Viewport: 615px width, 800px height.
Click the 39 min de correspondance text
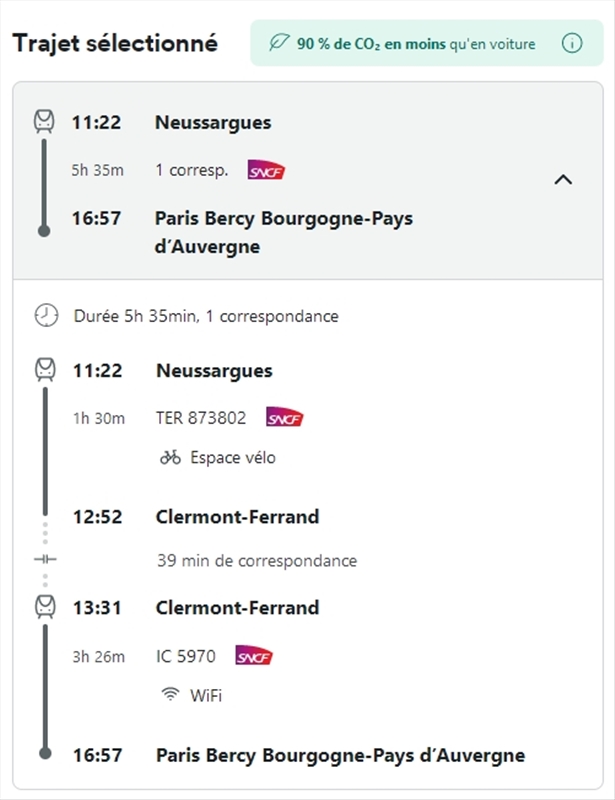point(257,560)
